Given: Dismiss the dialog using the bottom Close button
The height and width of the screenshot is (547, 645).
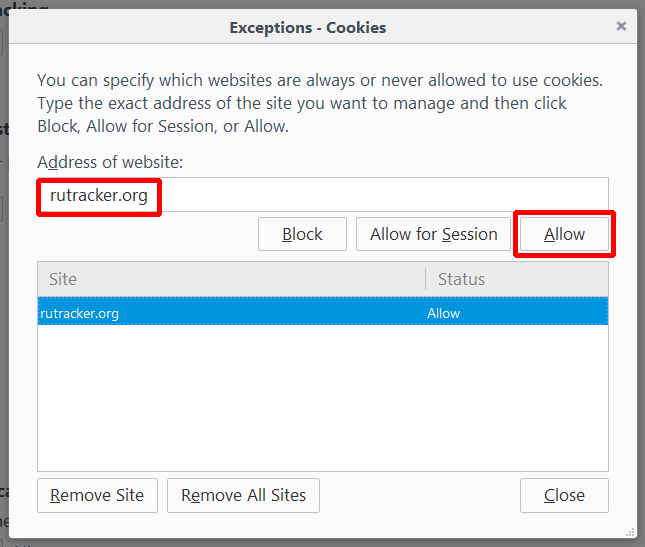Looking at the screenshot, I should pos(564,495).
